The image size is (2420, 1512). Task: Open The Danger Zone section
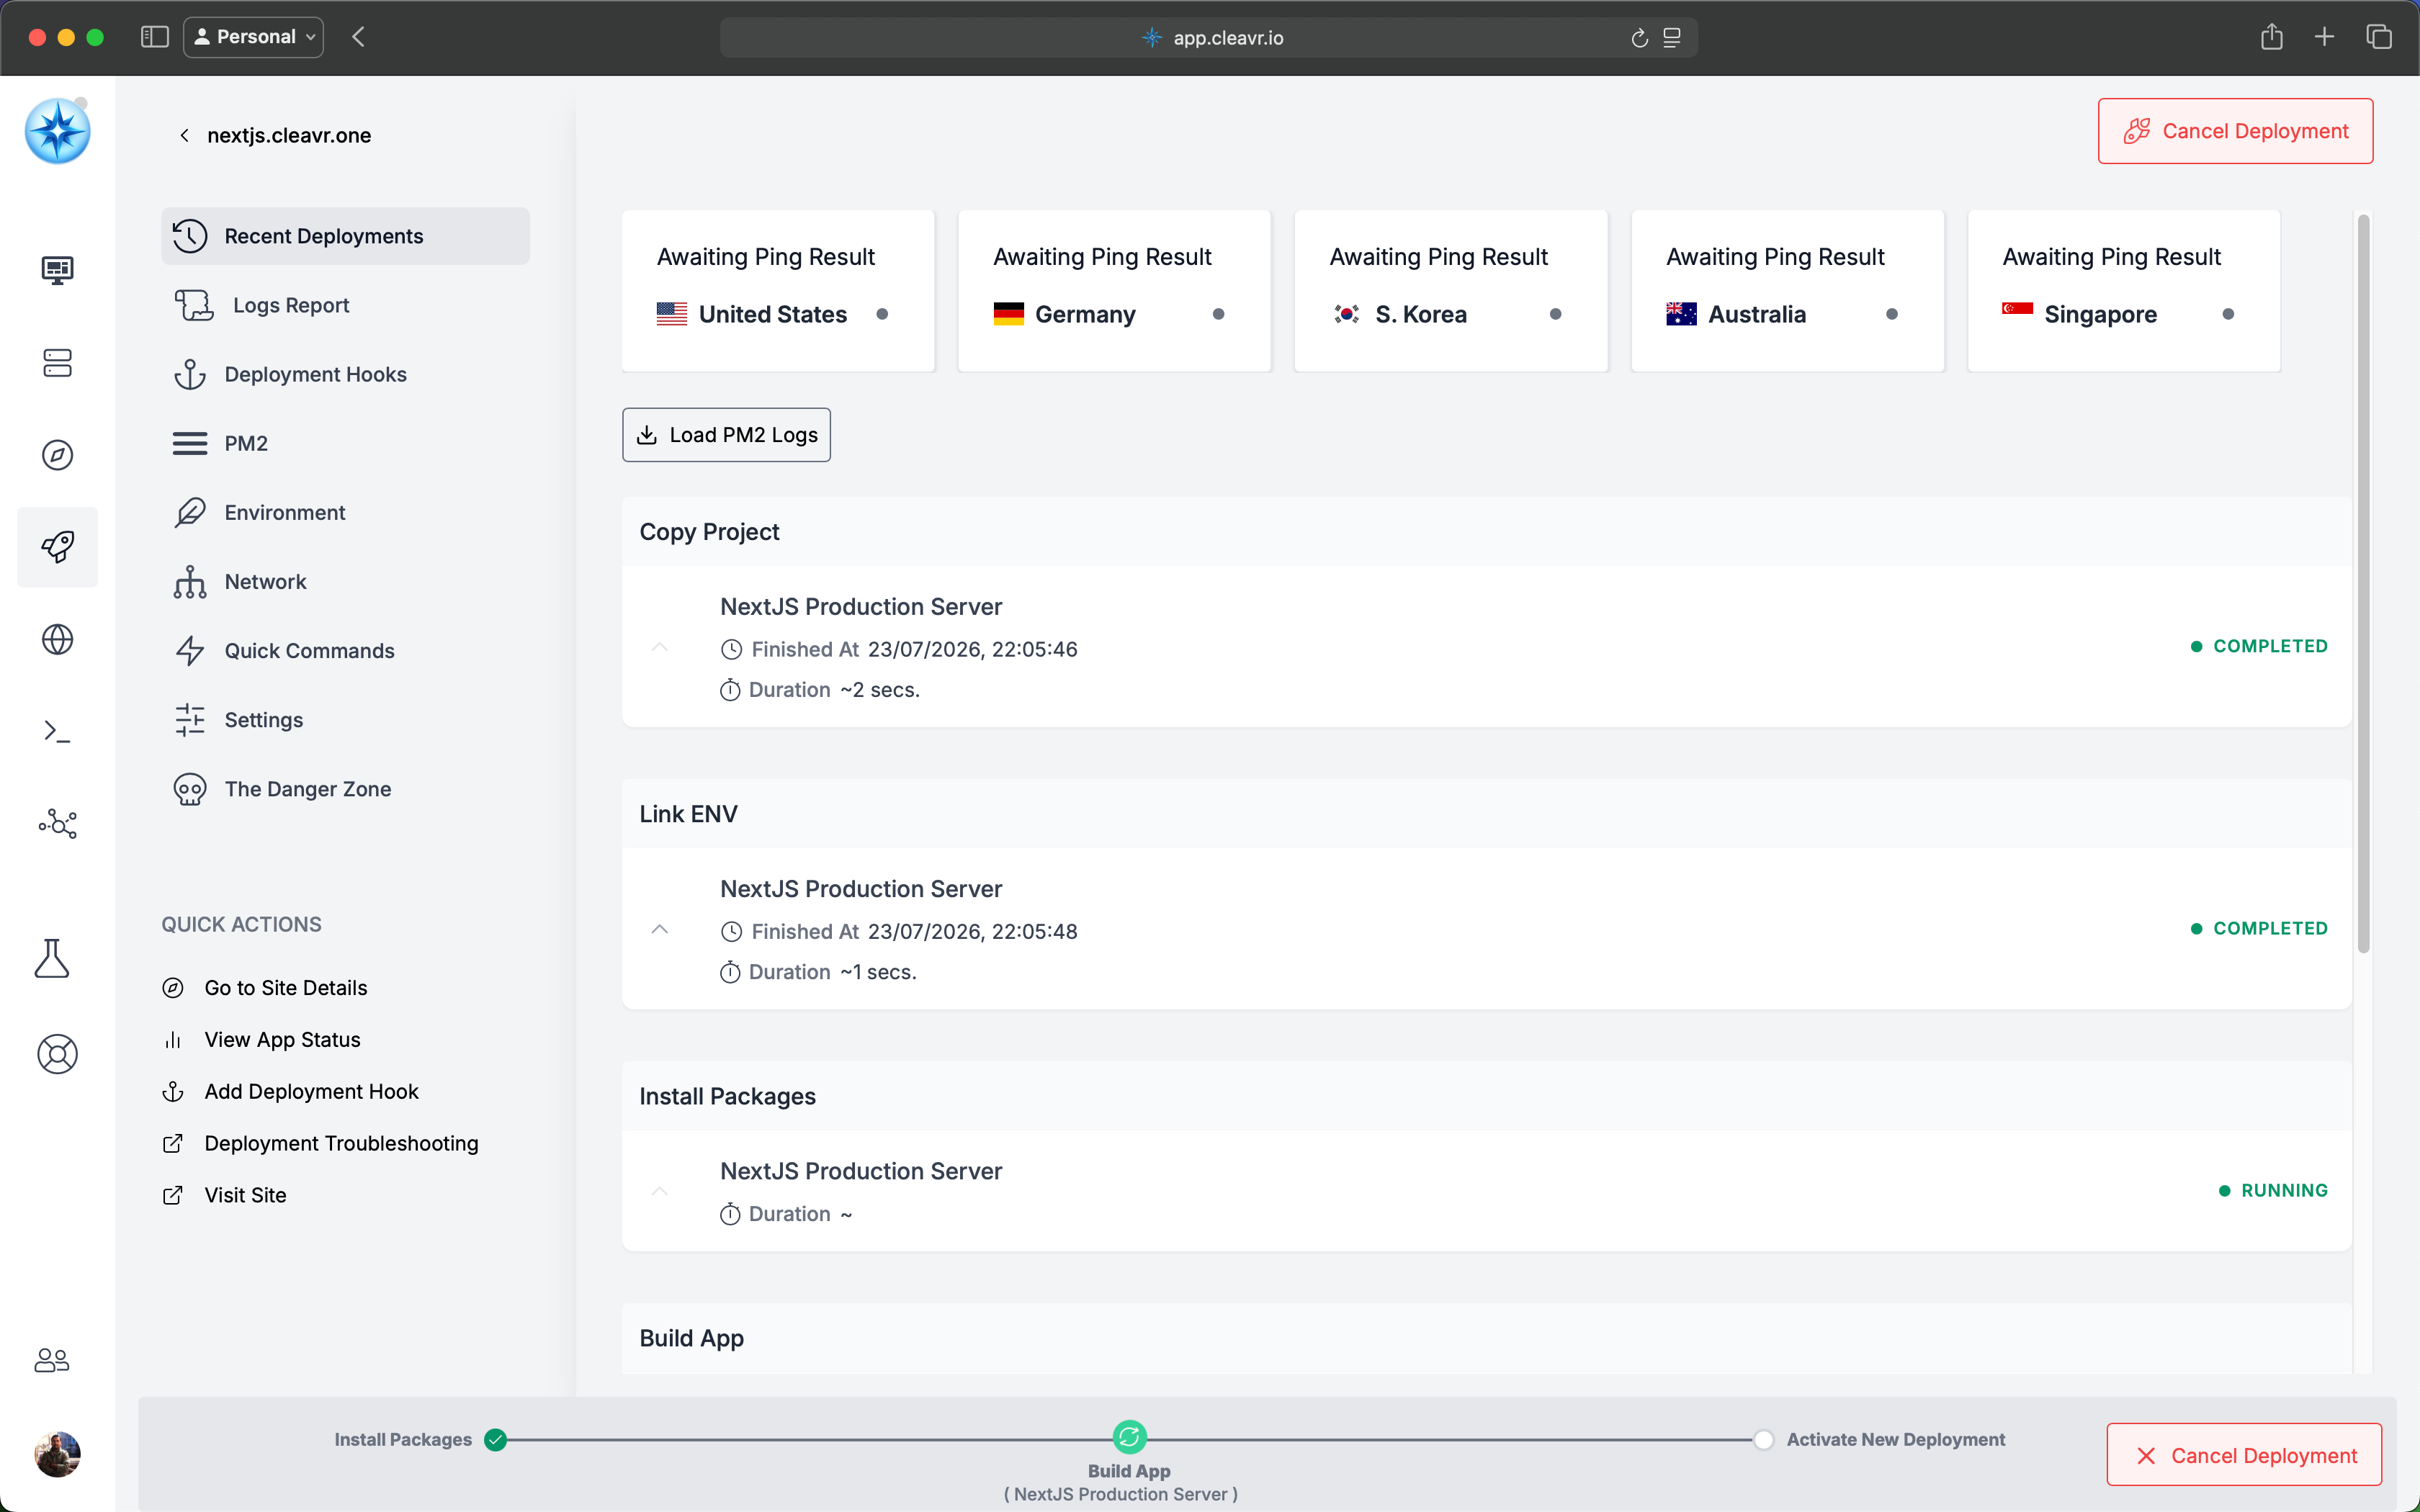[x=345, y=789]
